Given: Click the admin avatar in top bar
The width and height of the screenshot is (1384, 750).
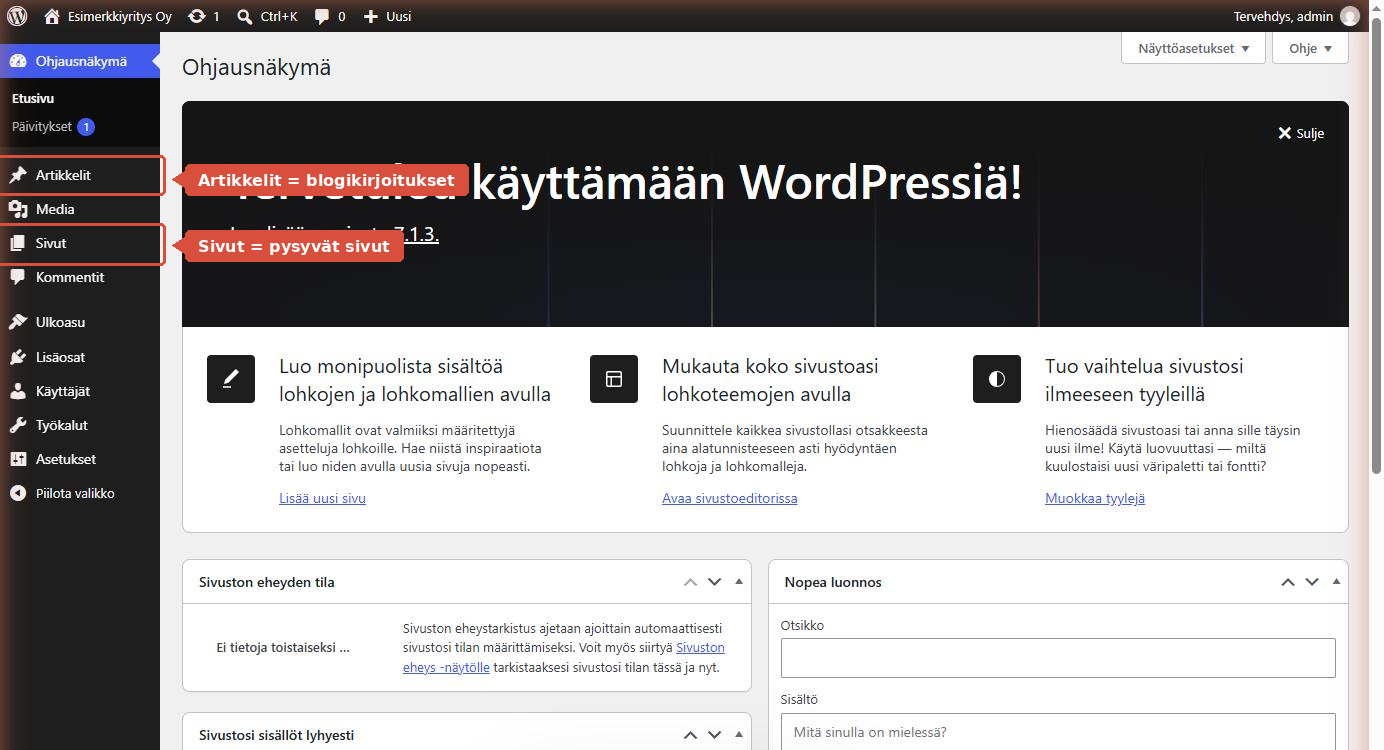Looking at the screenshot, I should pyautogui.click(x=1350, y=16).
